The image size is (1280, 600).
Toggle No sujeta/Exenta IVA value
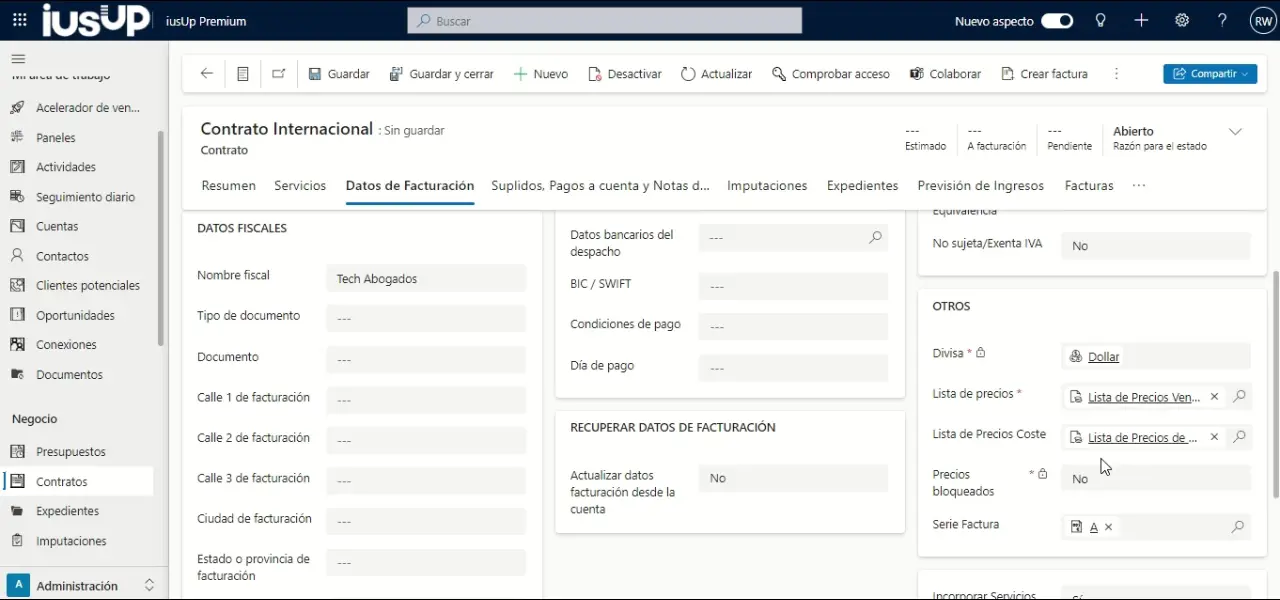(x=1154, y=246)
